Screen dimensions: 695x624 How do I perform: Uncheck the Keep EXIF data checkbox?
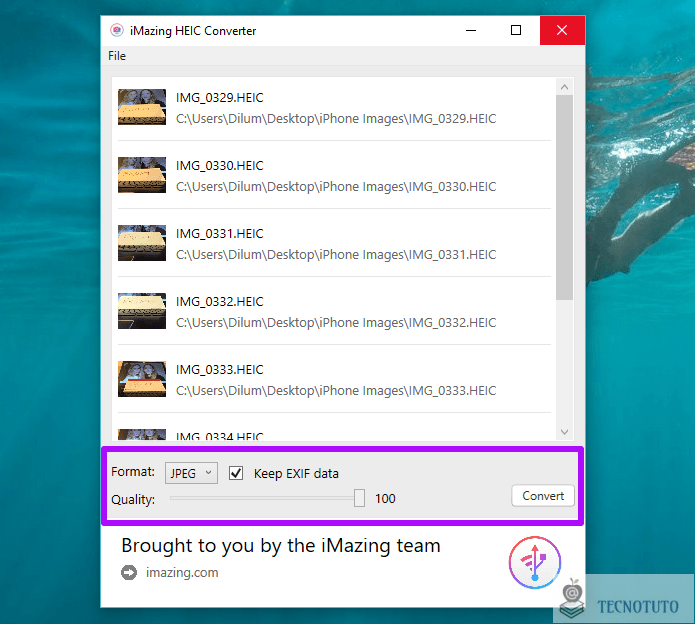click(x=236, y=473)
